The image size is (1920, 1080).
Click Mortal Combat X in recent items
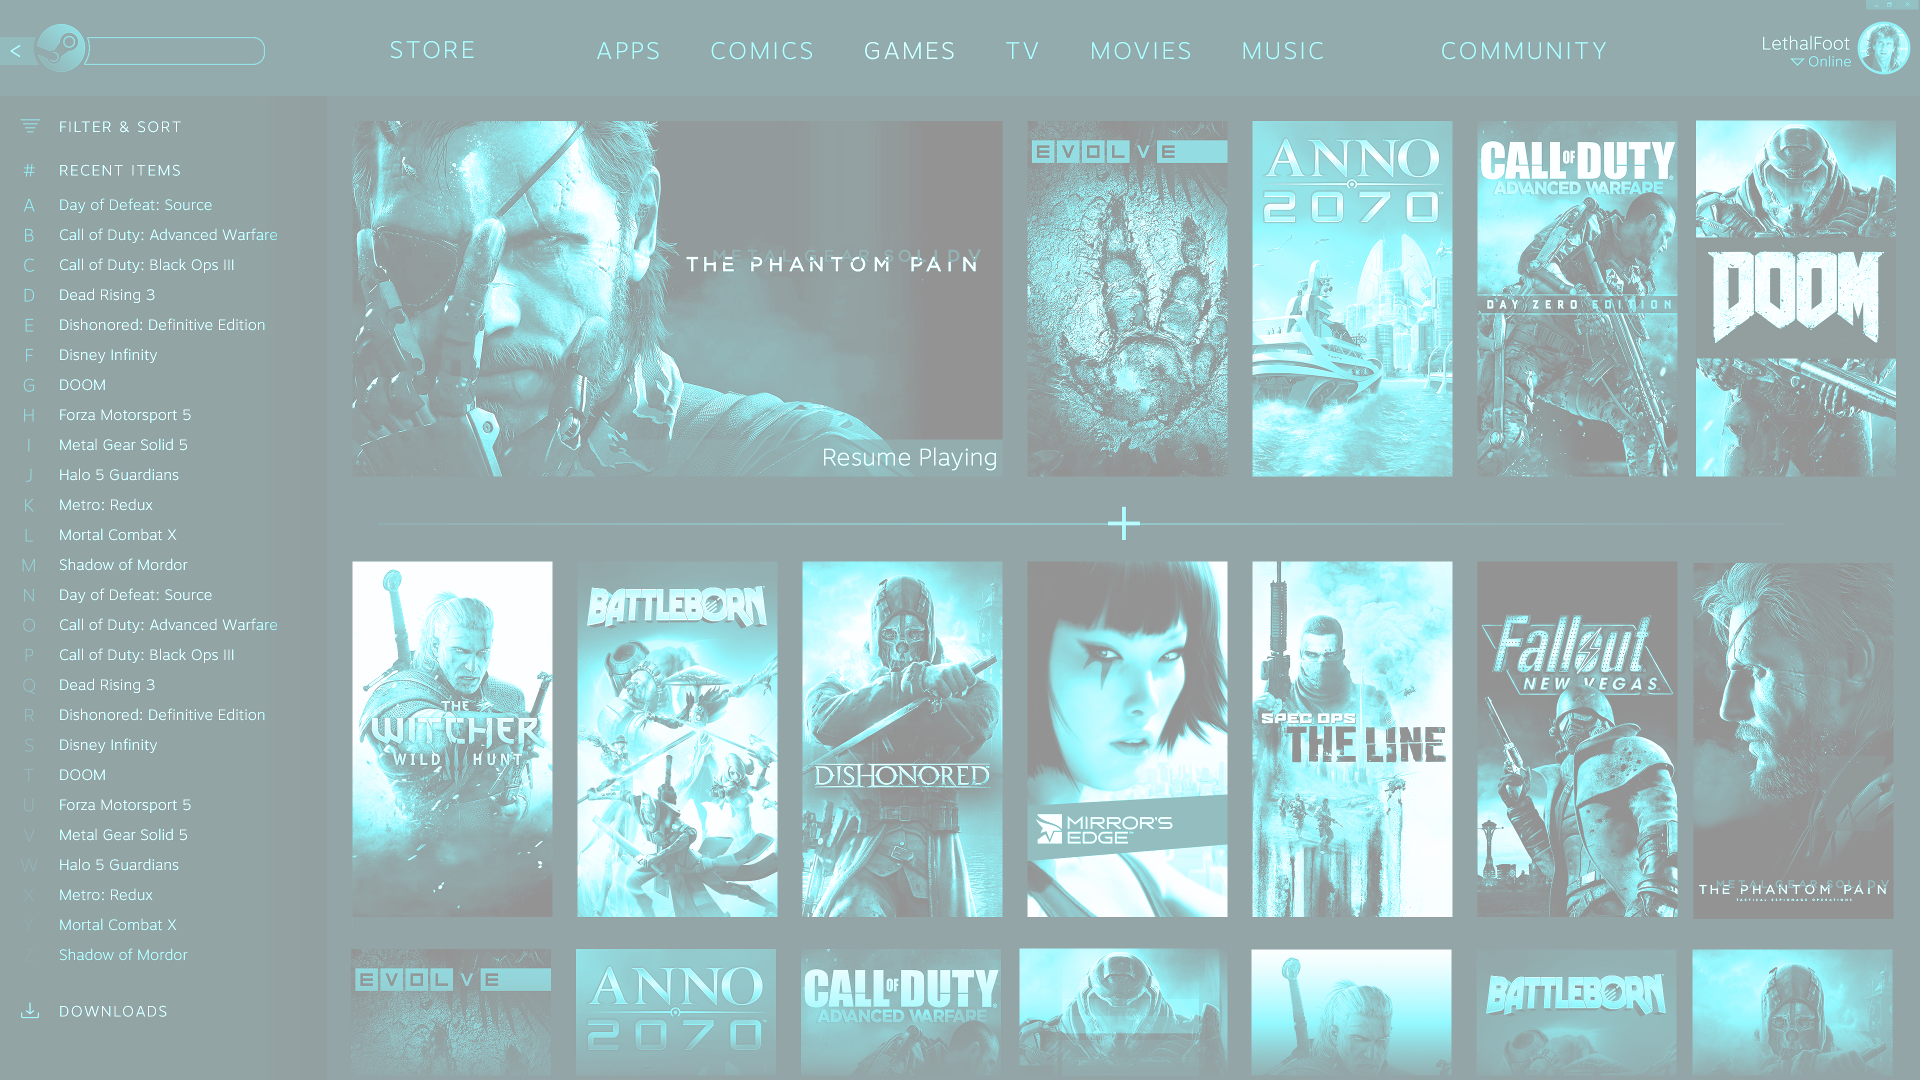click(117, 534)
